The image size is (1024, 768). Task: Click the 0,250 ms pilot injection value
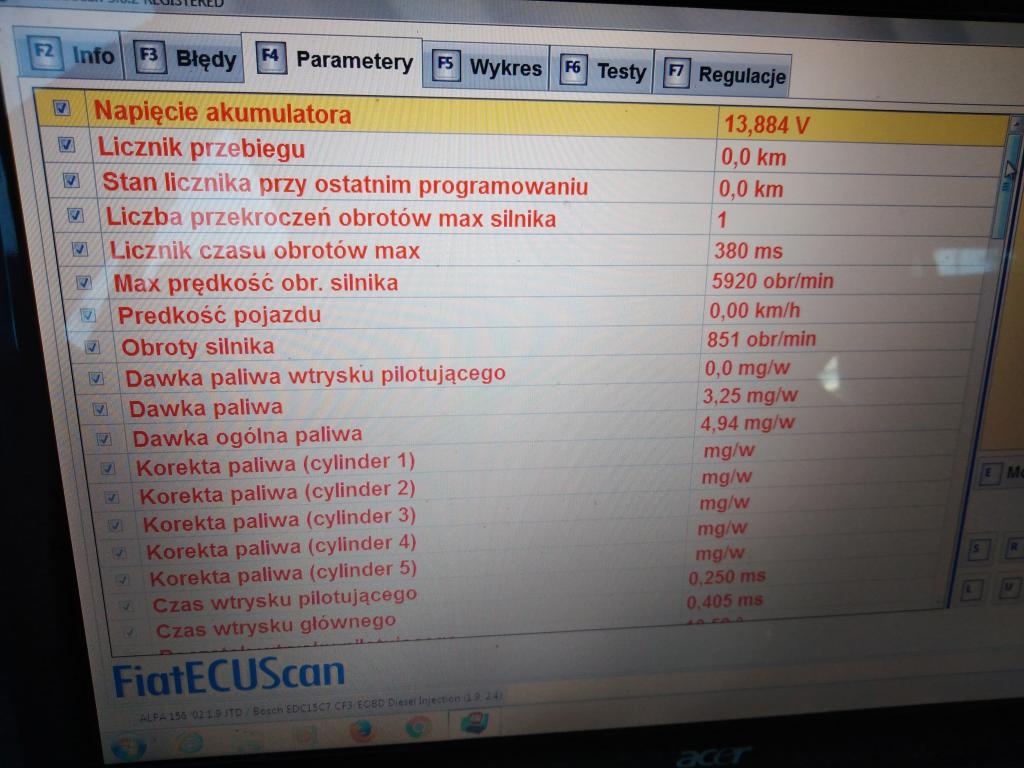(x=727, y=577)
